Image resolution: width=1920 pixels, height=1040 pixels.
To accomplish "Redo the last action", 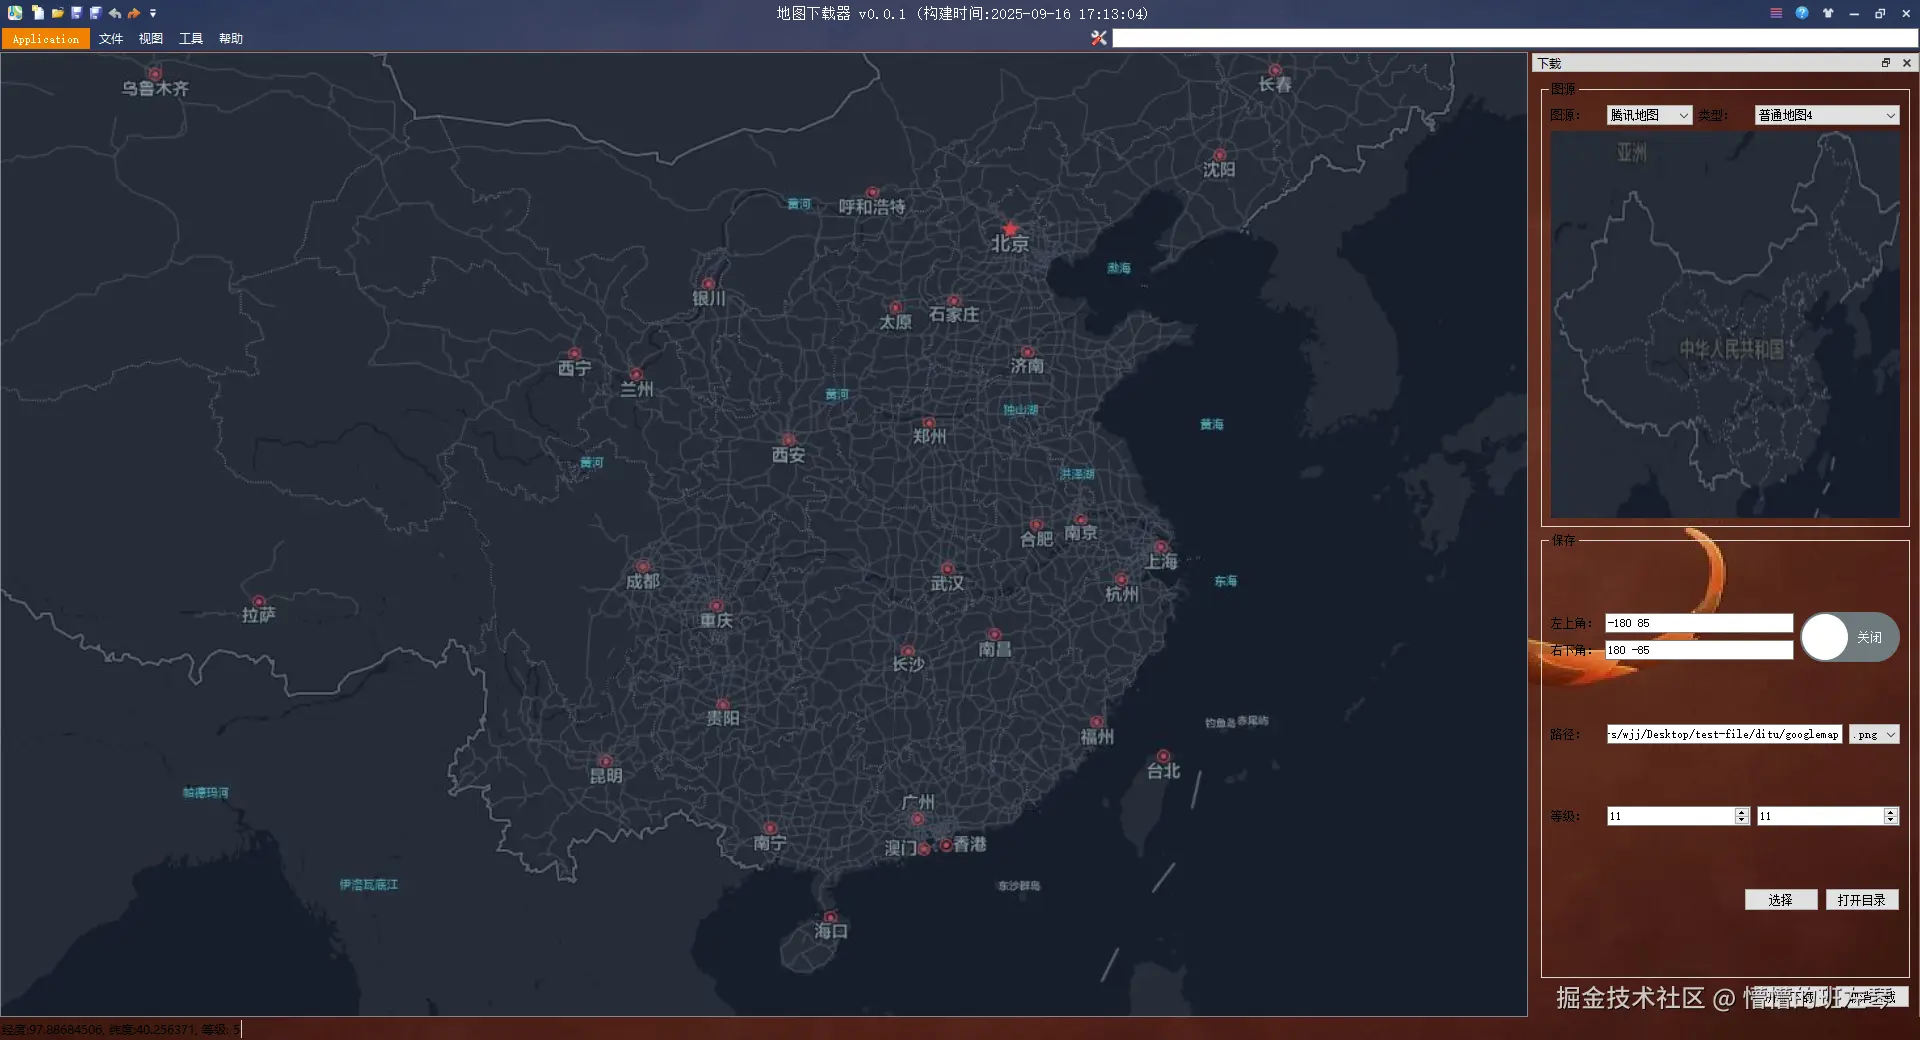I will pos(133,13).
